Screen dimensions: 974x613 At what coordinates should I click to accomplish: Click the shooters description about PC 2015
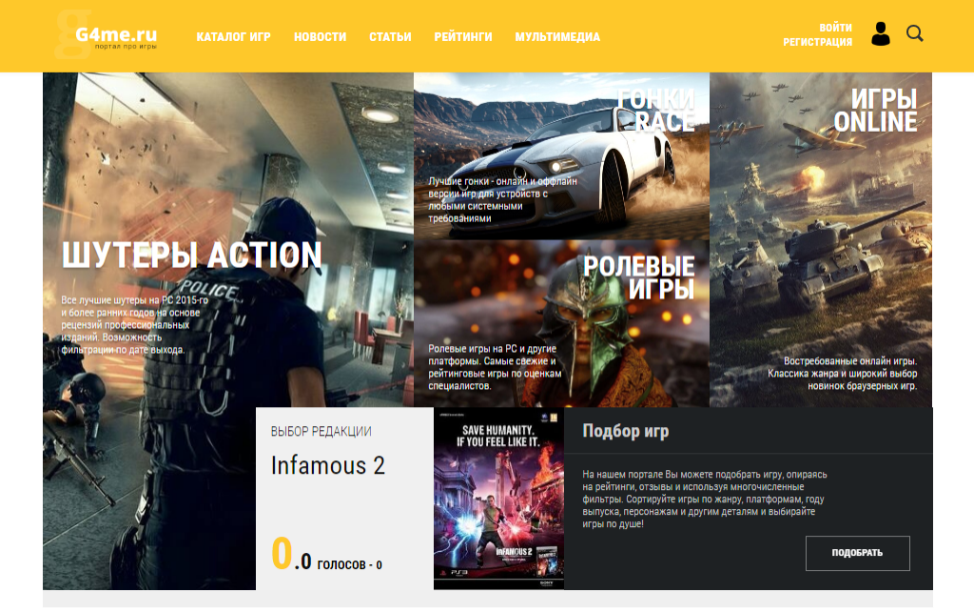pos(135,325)
